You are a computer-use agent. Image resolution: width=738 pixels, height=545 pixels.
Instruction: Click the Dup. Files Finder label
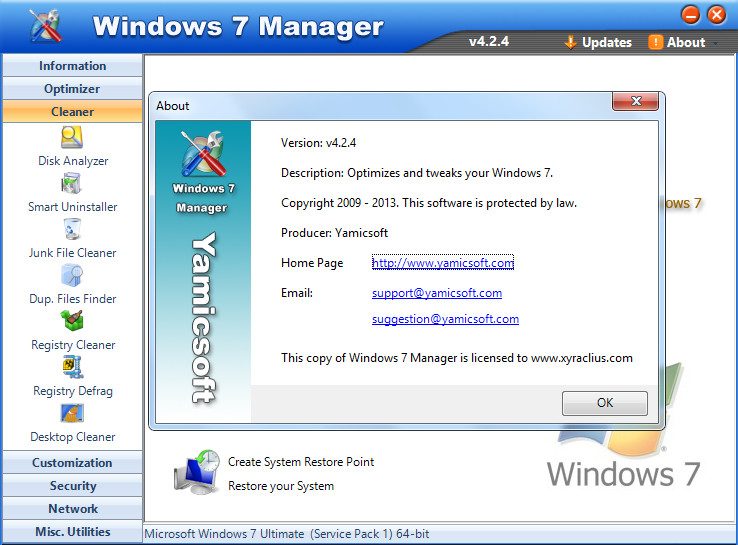[x=72, y=299]
